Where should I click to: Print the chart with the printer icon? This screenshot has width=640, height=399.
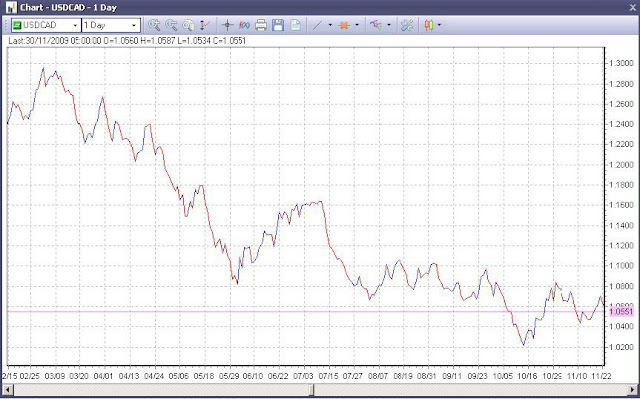point(261,25)
